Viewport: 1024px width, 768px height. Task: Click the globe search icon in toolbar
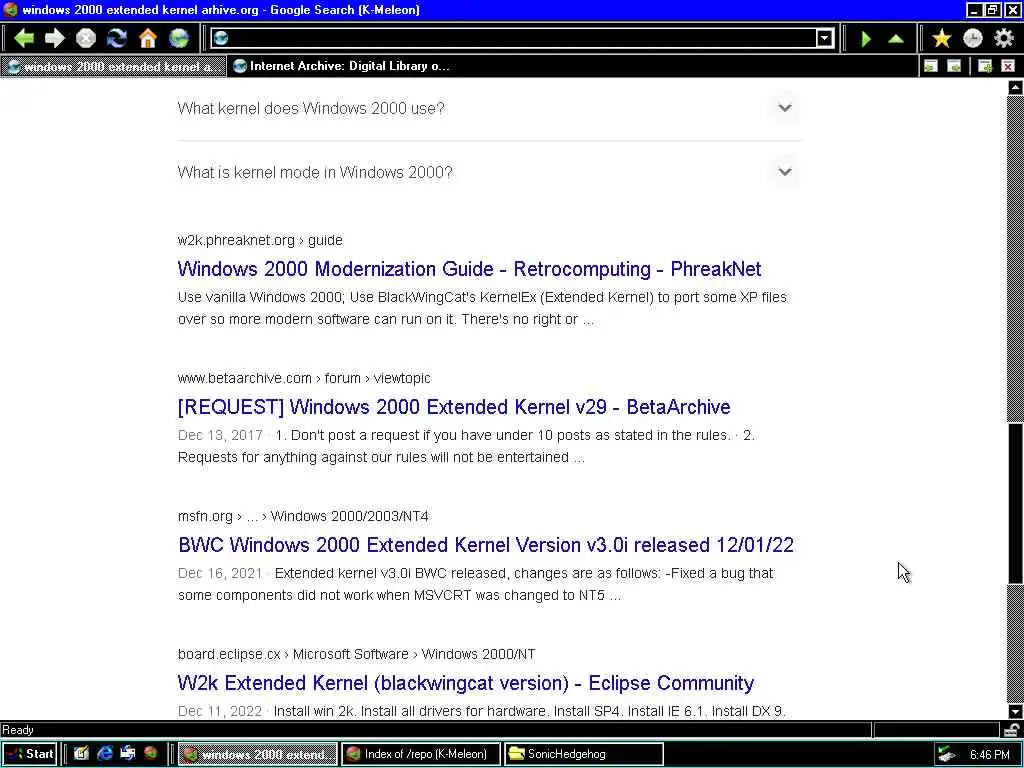coord(179,39)
